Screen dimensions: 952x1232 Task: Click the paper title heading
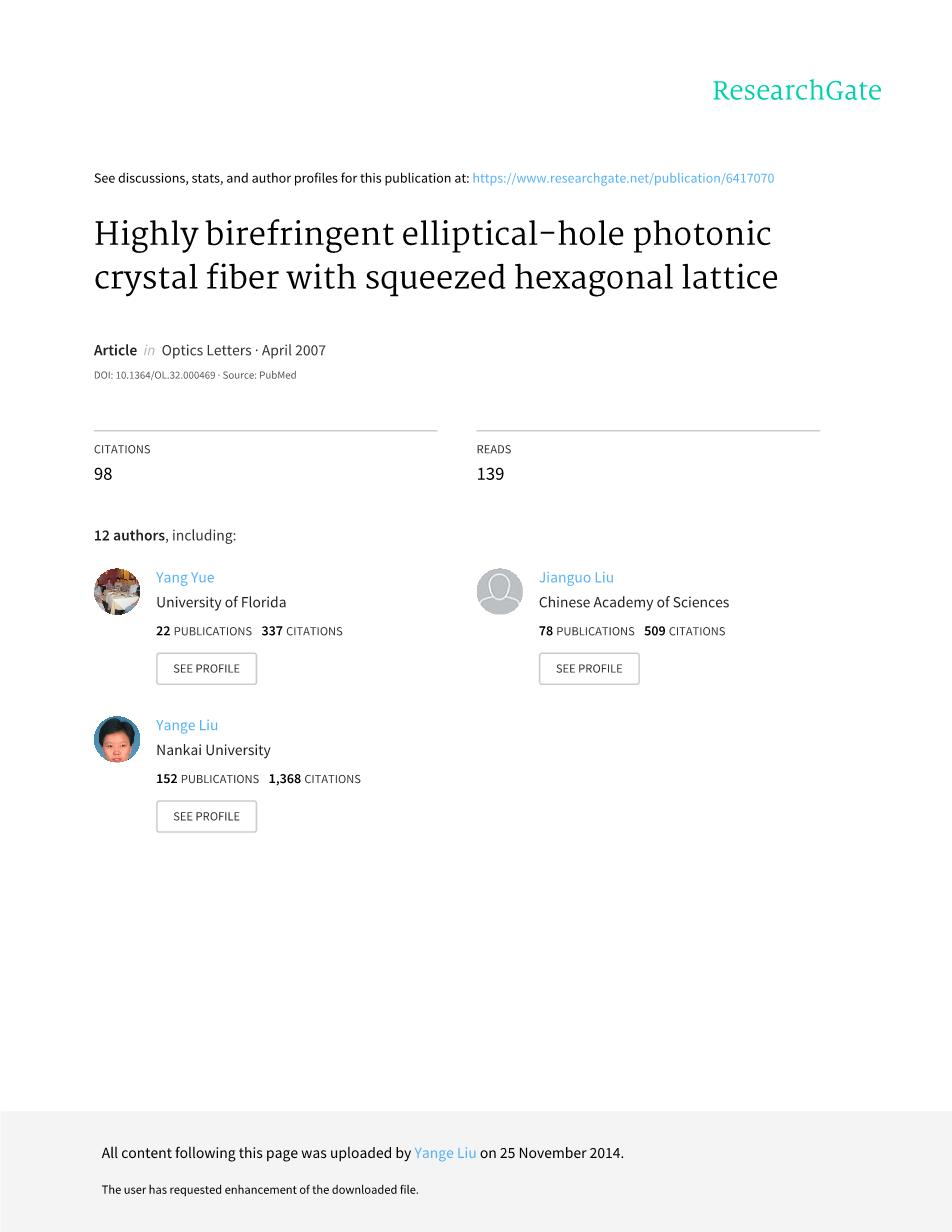(435, 255)
